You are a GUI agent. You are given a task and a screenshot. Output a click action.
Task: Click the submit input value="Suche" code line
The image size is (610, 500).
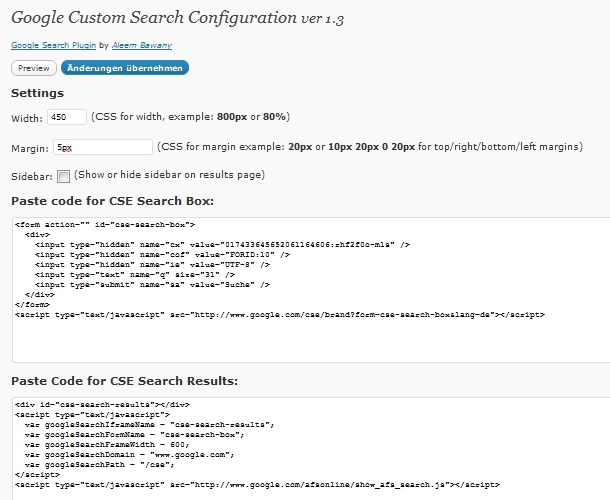tap(152, 285)
